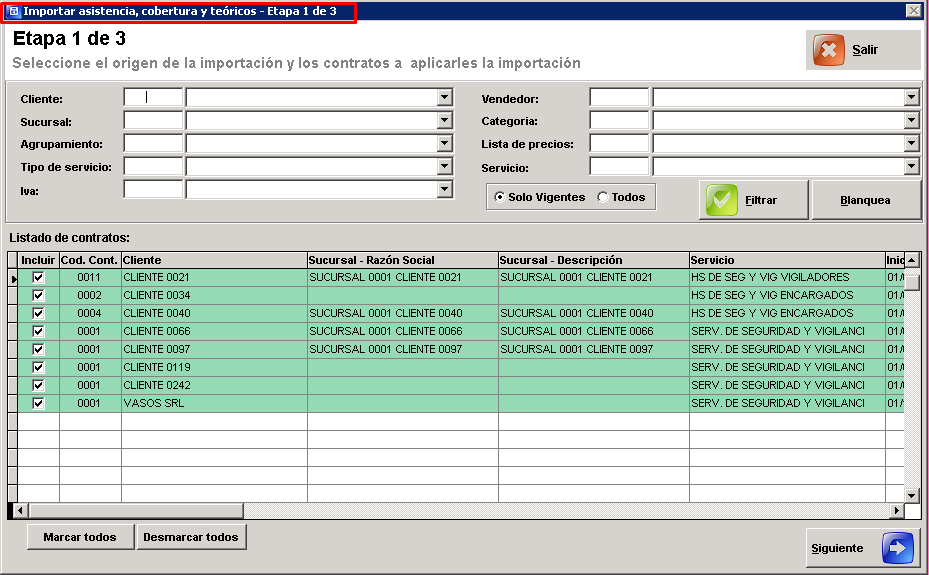Uncheck Incluir for VASOS SRL
This screenshot has height=575, width=929.
[39, 403]
